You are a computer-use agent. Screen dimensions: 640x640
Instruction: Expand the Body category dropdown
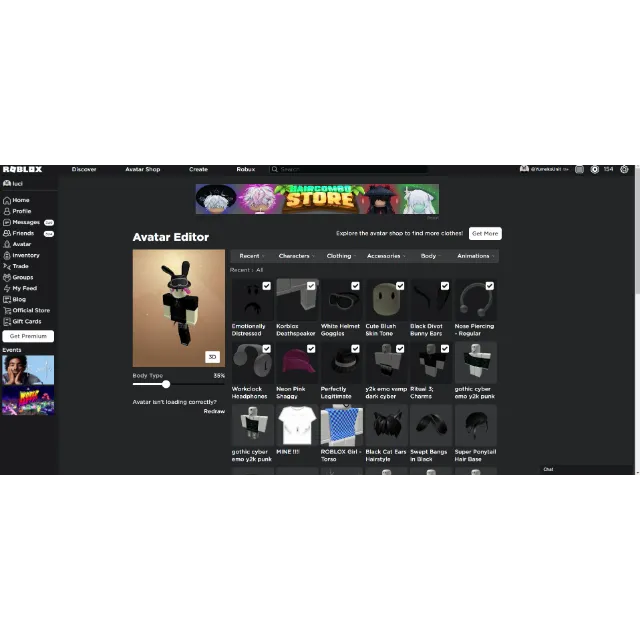(x=431, y=256)
